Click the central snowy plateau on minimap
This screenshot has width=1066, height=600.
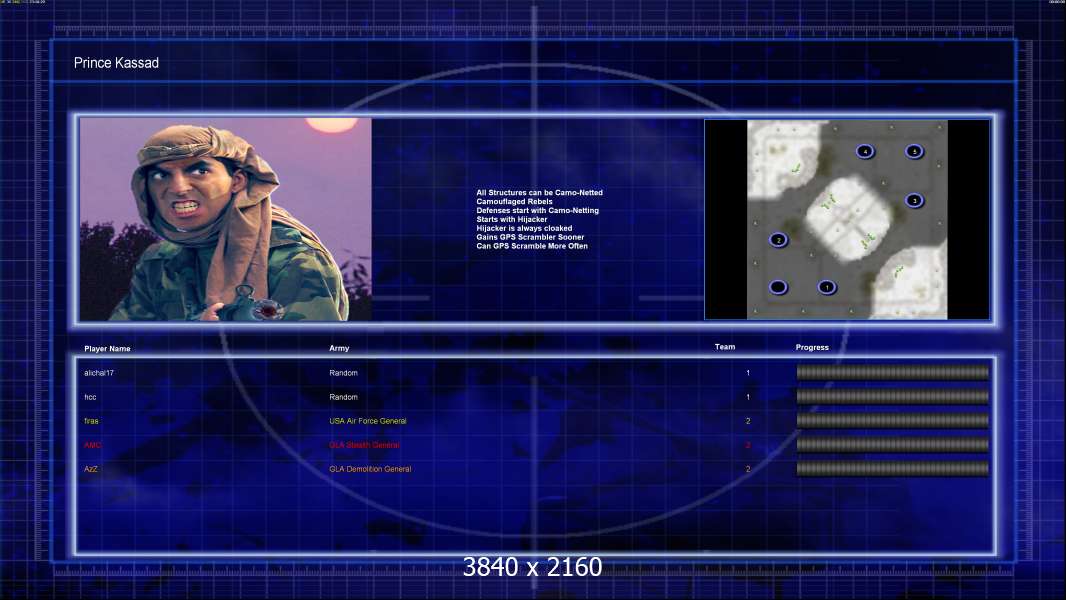(848, 219)
